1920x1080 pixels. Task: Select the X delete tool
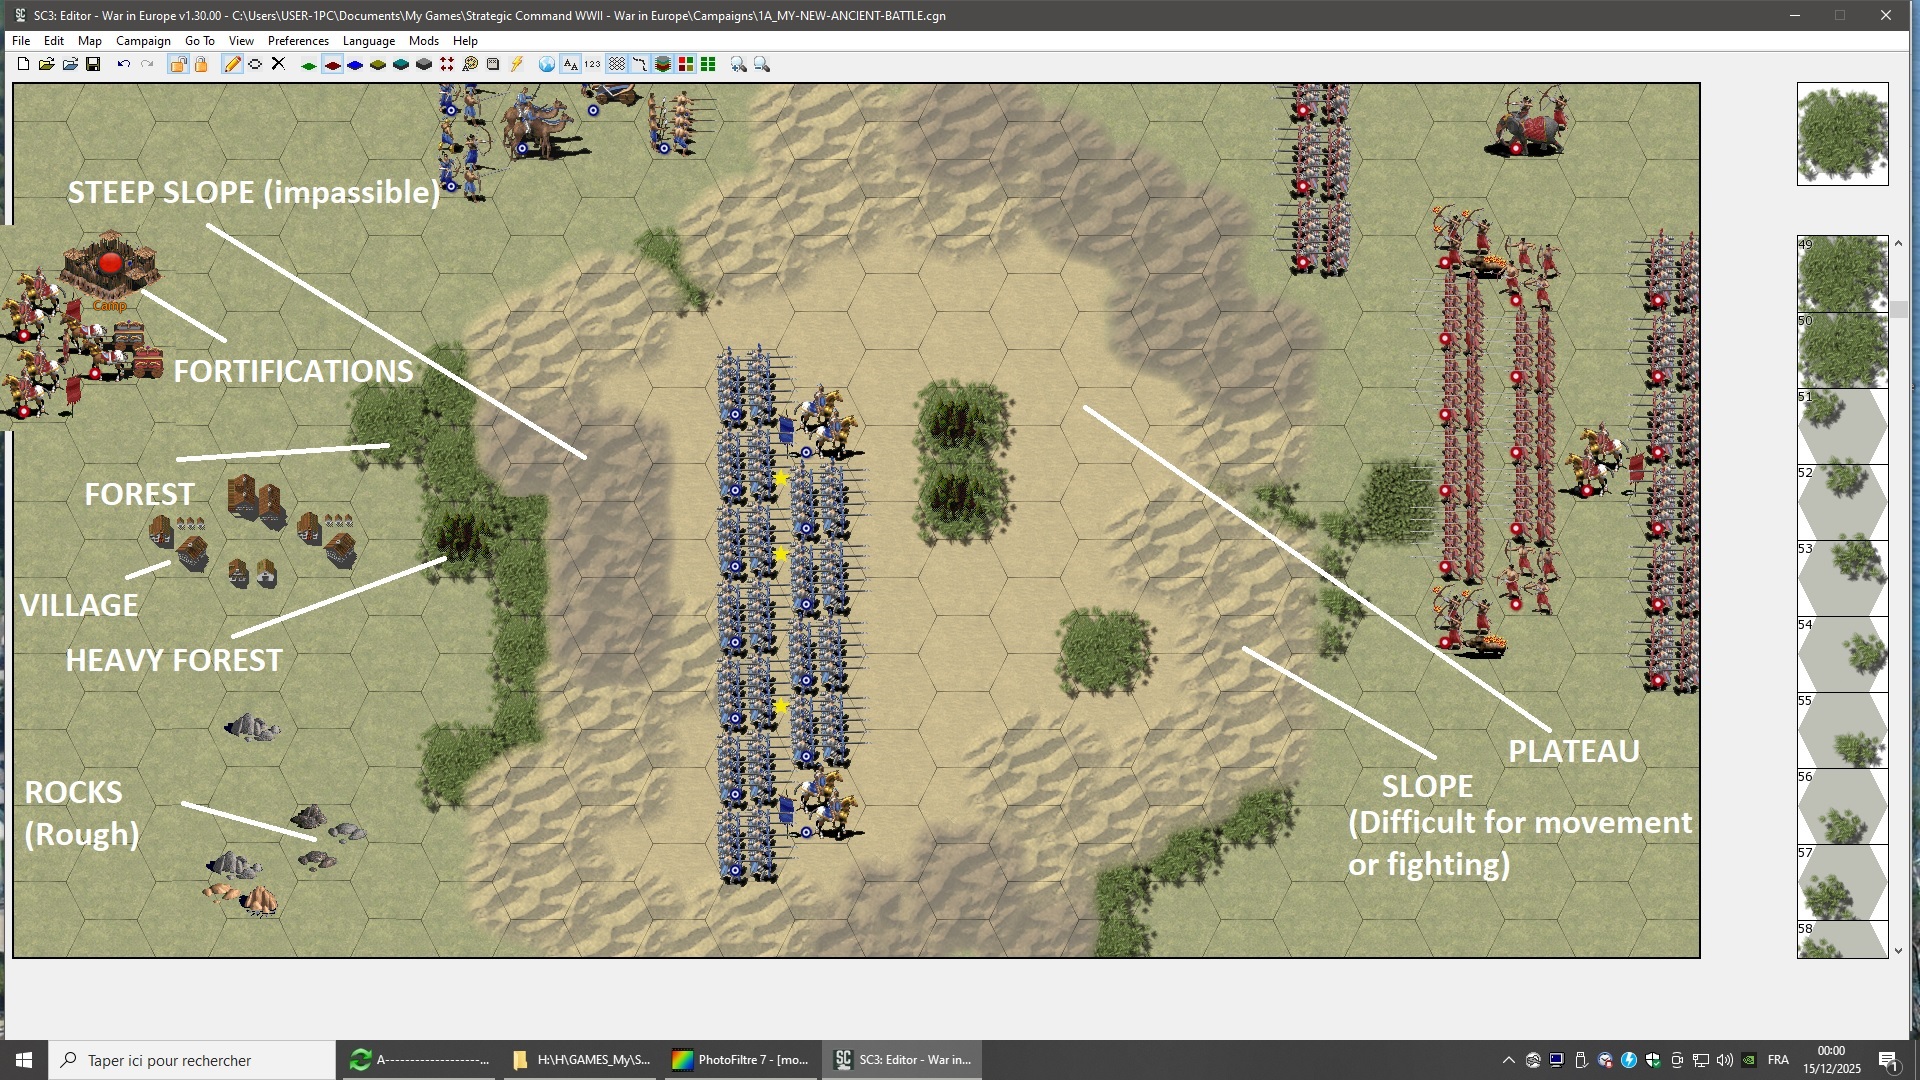click(277, 64)
